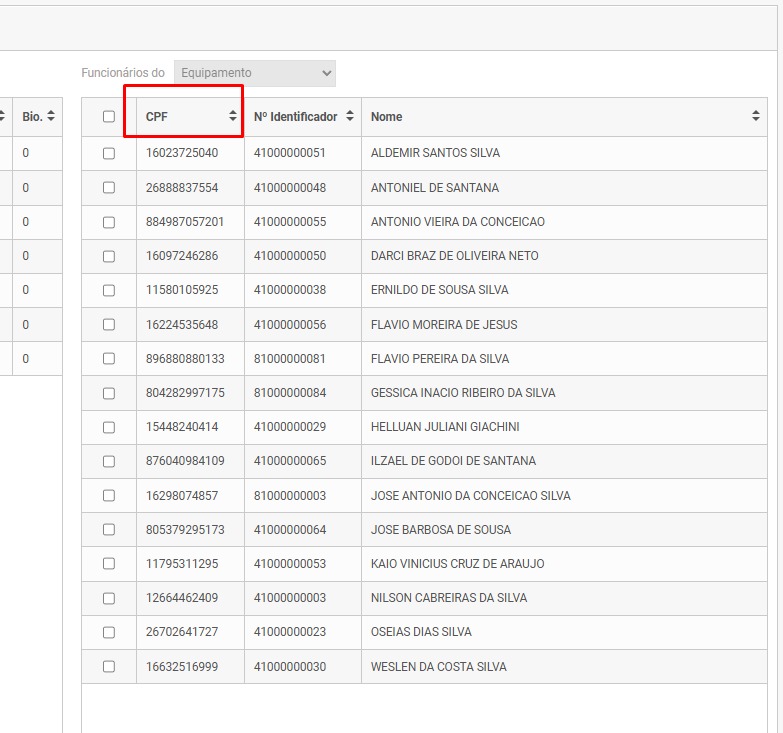Open the Equipamento dropdown
This screenshot has width=783, height=733.
tap(255, 73)
